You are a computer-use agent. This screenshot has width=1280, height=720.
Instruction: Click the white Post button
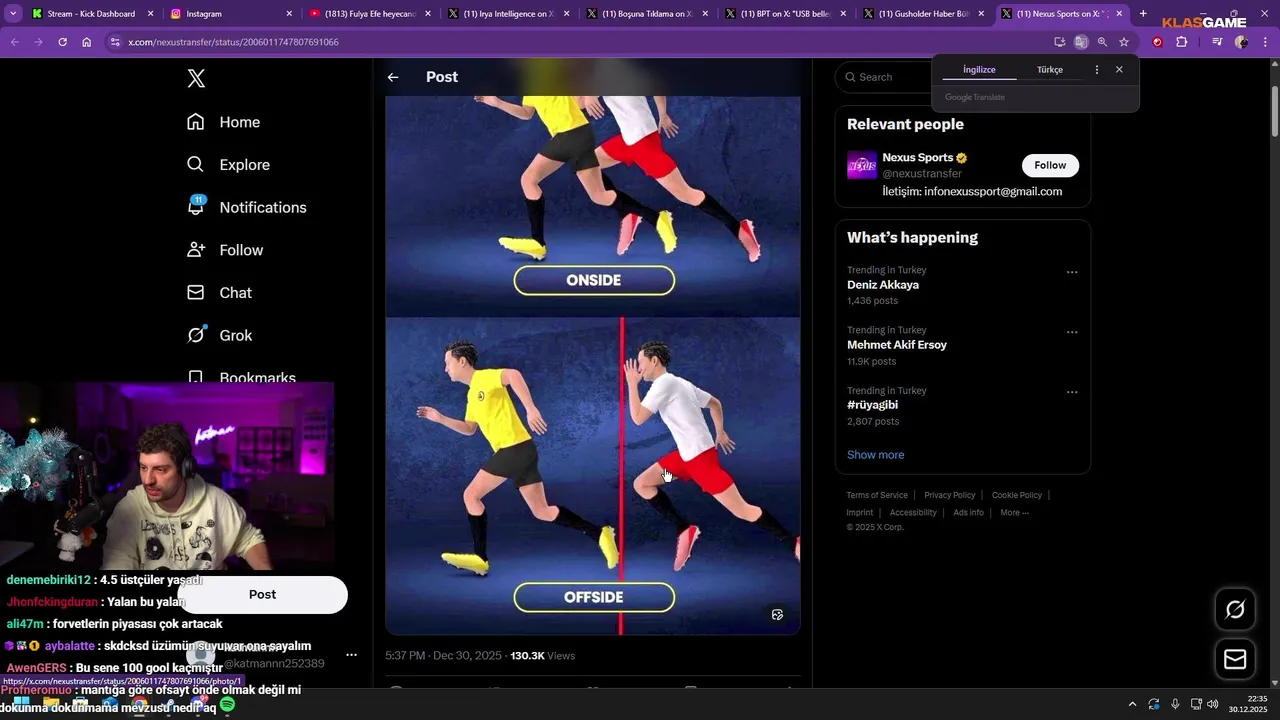click(262, 594)
